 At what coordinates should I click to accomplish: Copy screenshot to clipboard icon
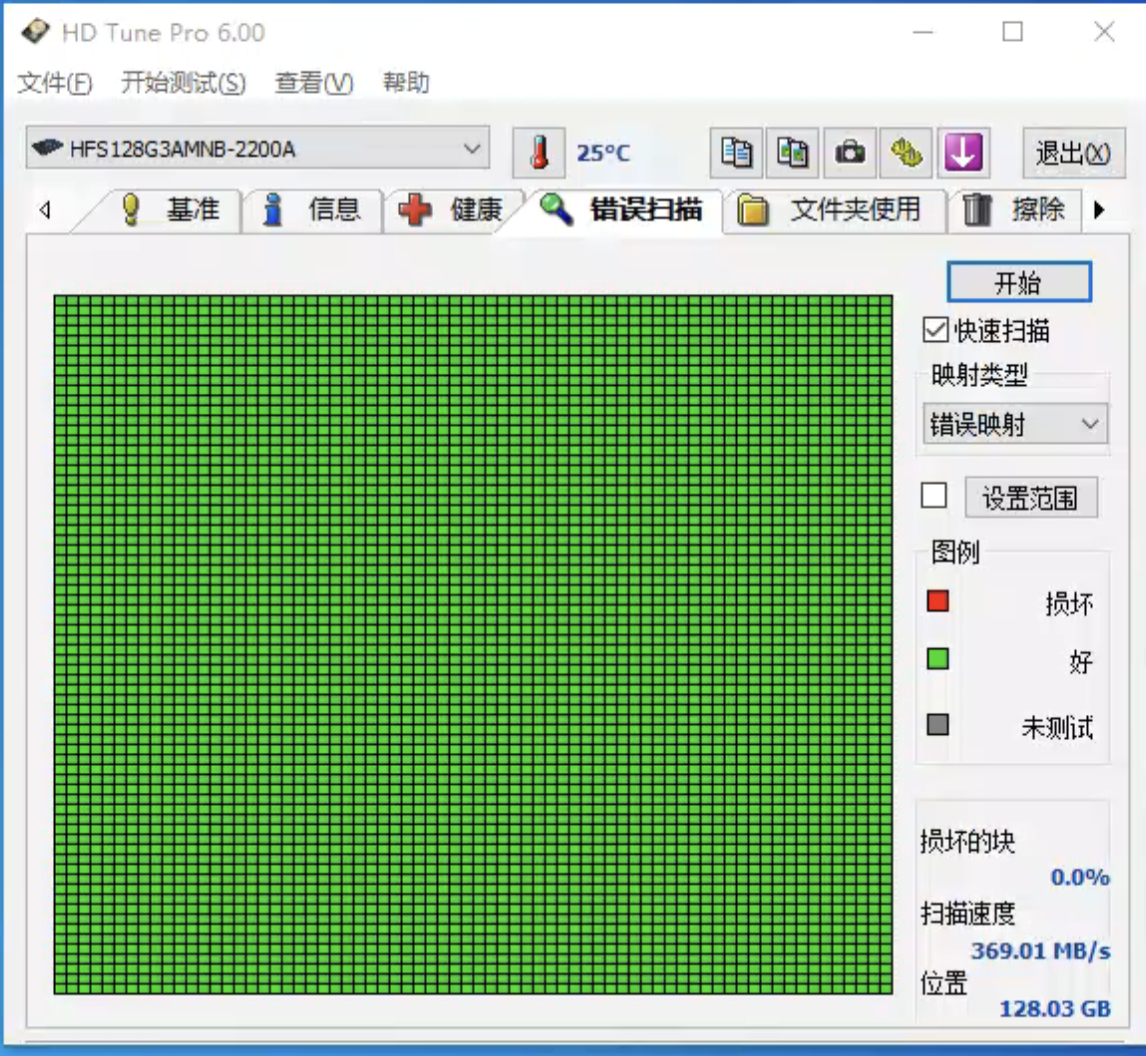(792, 153)
